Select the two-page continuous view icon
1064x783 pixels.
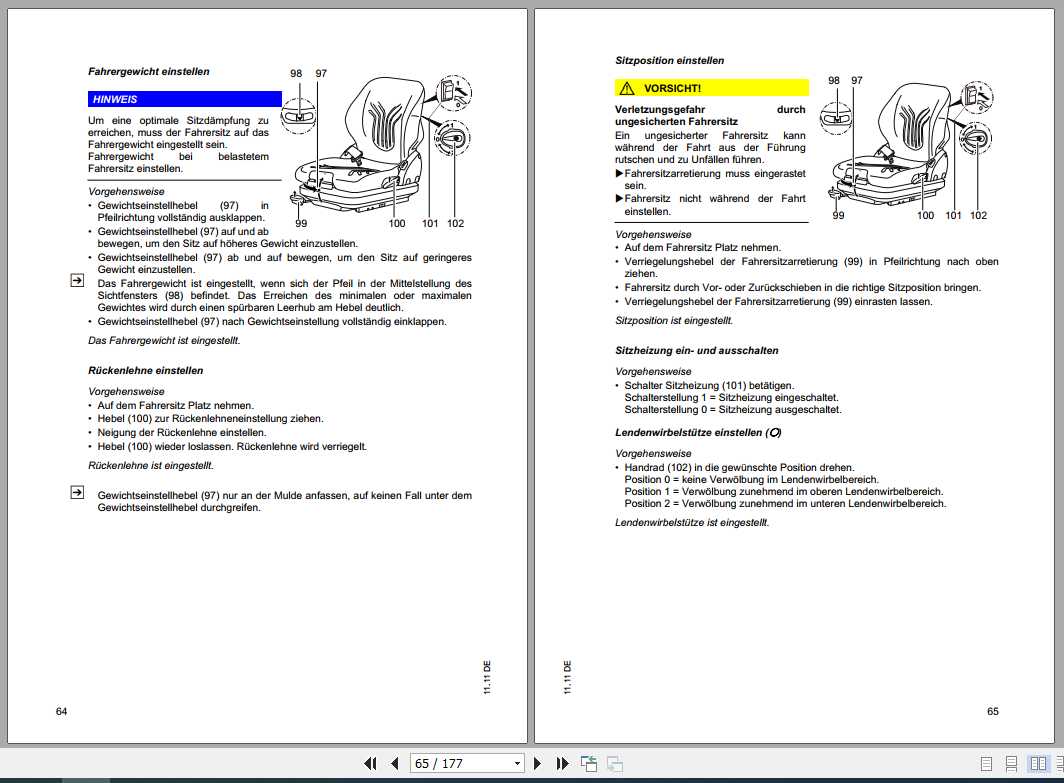1059,764
